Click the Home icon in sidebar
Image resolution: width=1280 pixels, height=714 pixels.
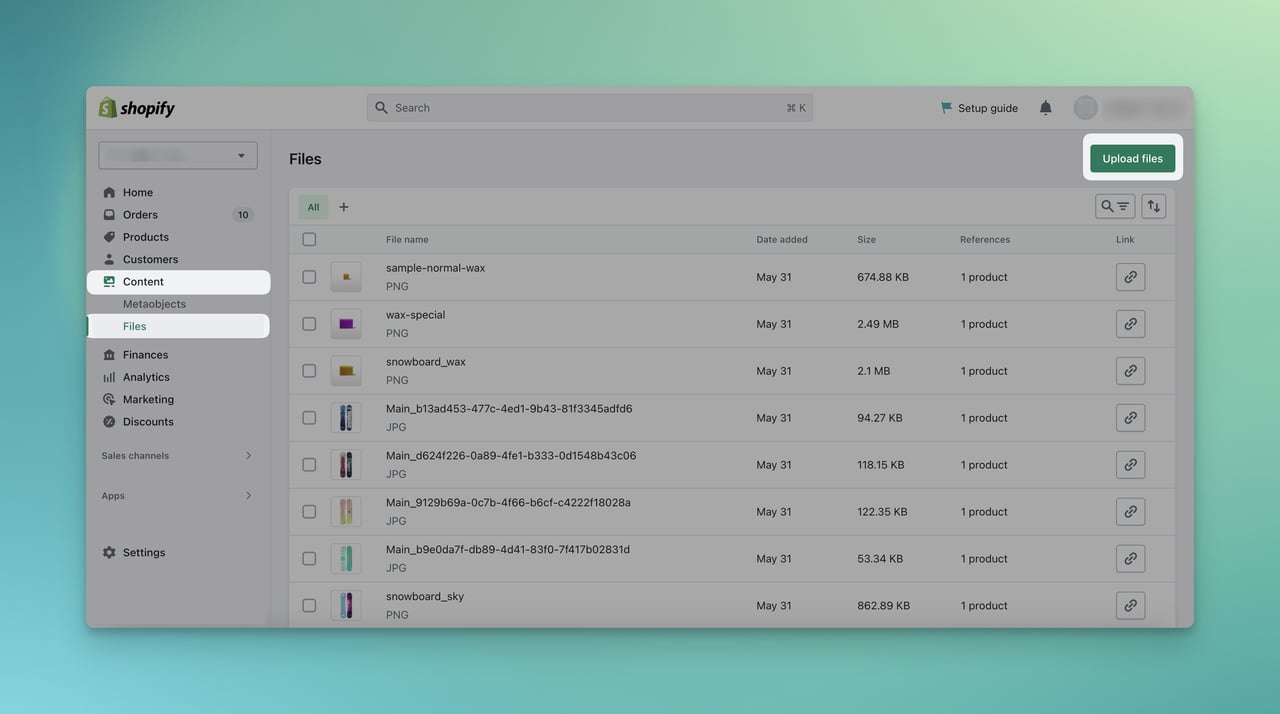tap(109, 192)
